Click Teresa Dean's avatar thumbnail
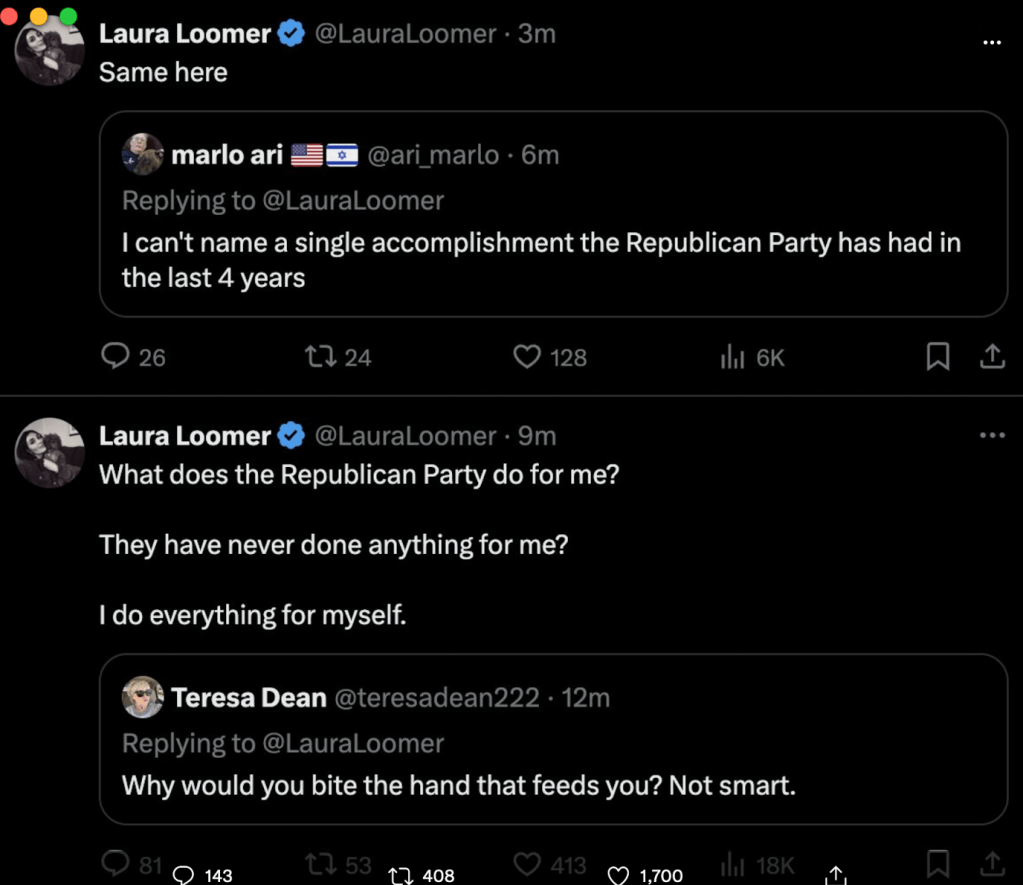 click(x=143, y=697)
